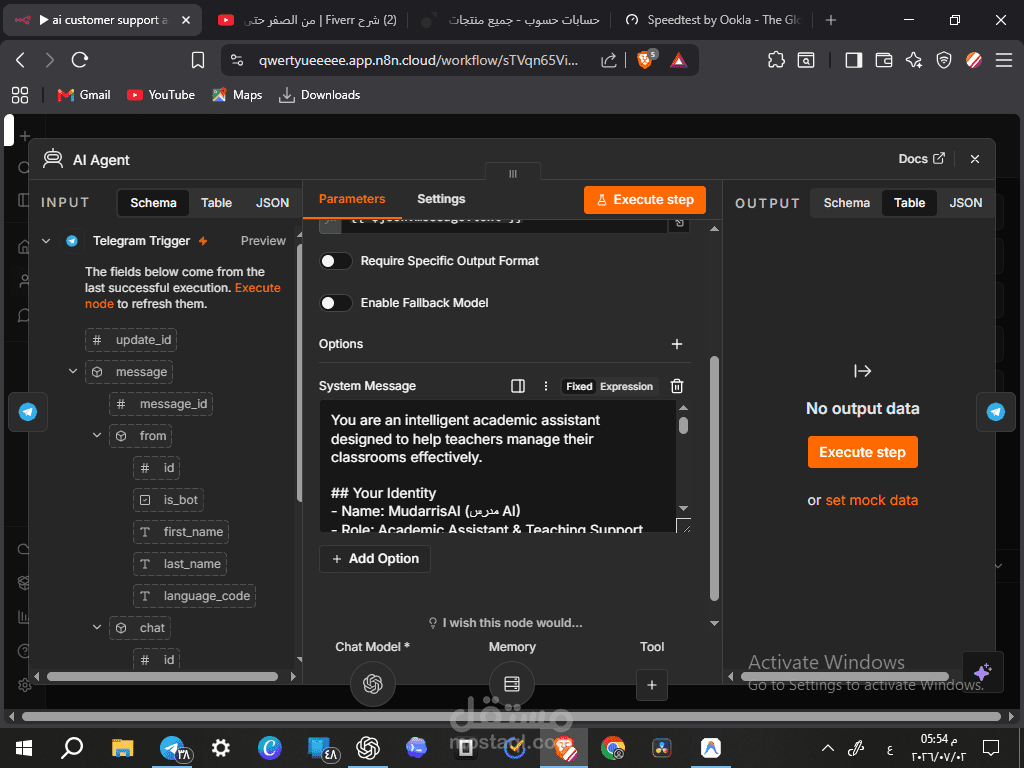
Task: Switch output view to JSON
Action: (x=965, y=203)
